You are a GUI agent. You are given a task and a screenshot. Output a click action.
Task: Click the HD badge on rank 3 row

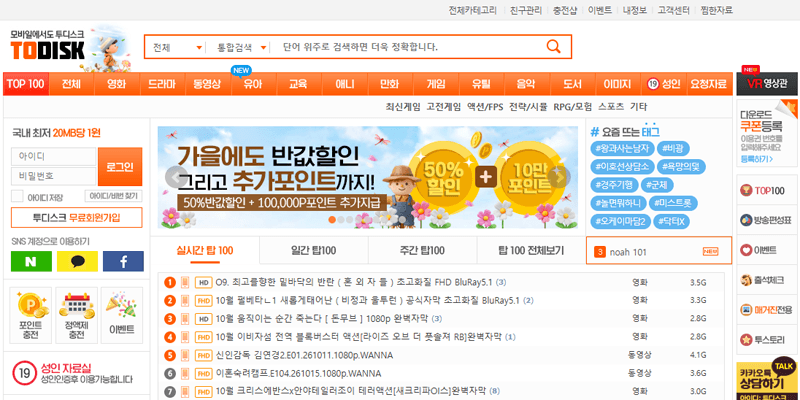click(x=204, y=319)
